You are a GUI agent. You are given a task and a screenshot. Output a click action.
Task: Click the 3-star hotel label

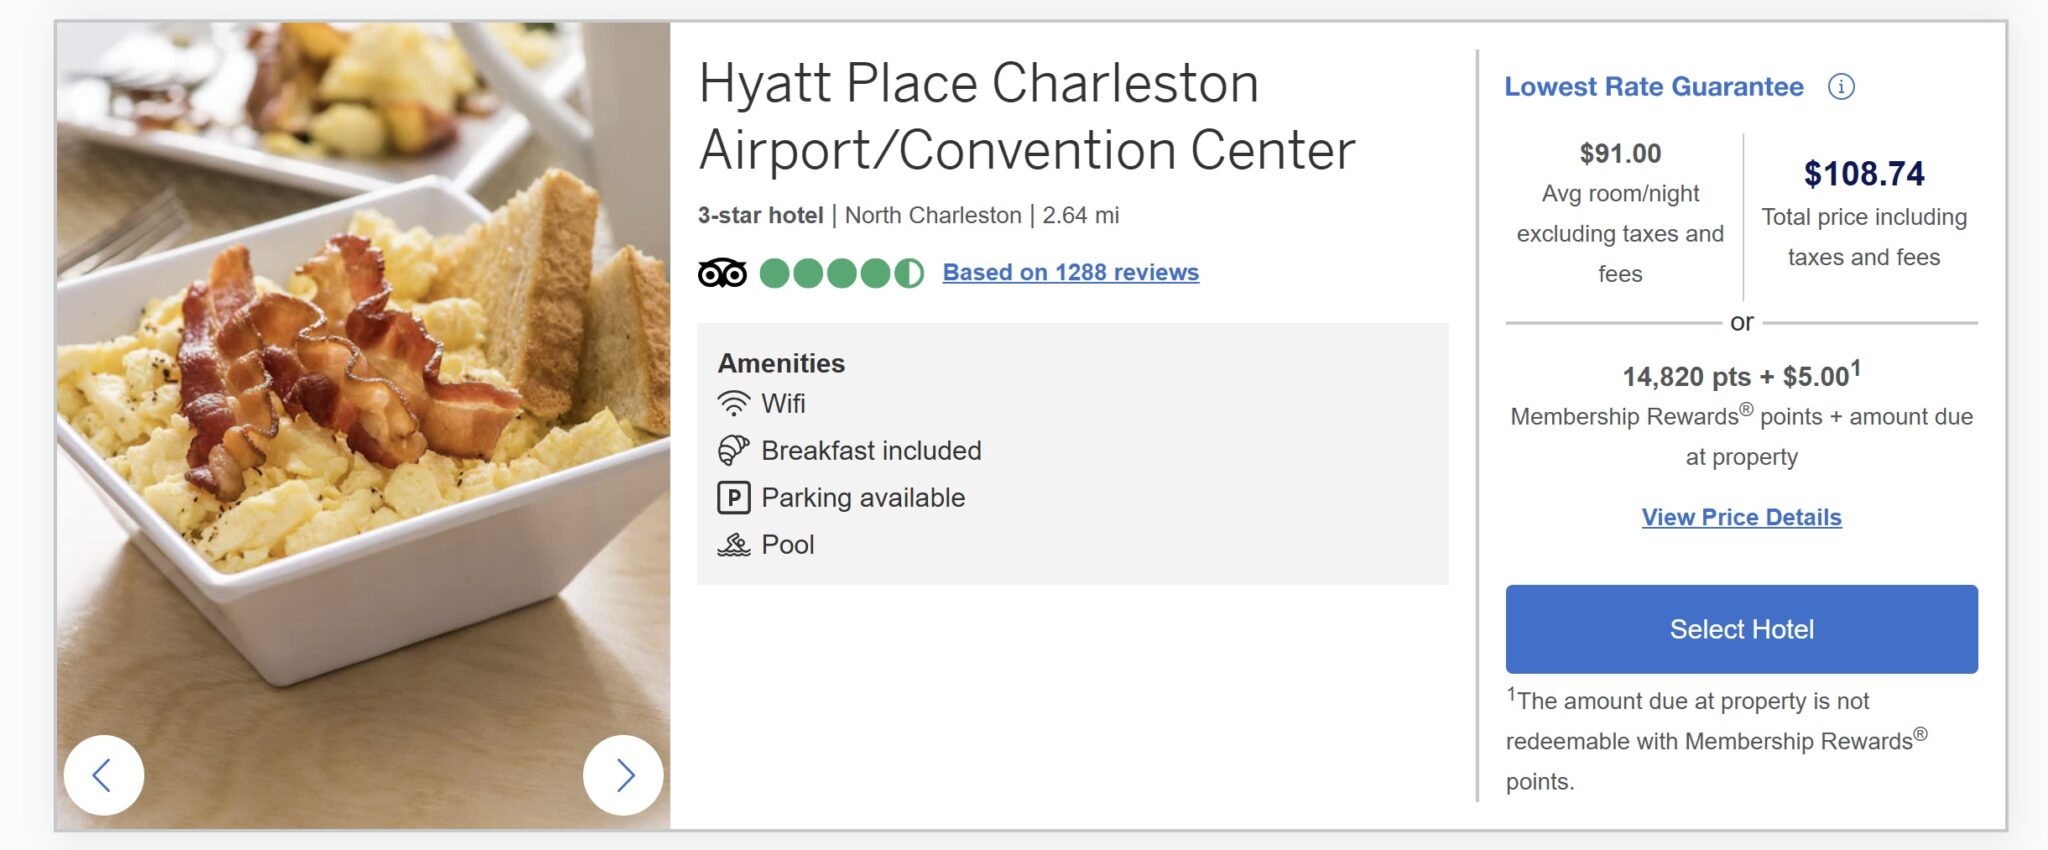pyautogui.click(x=760, y=215)
